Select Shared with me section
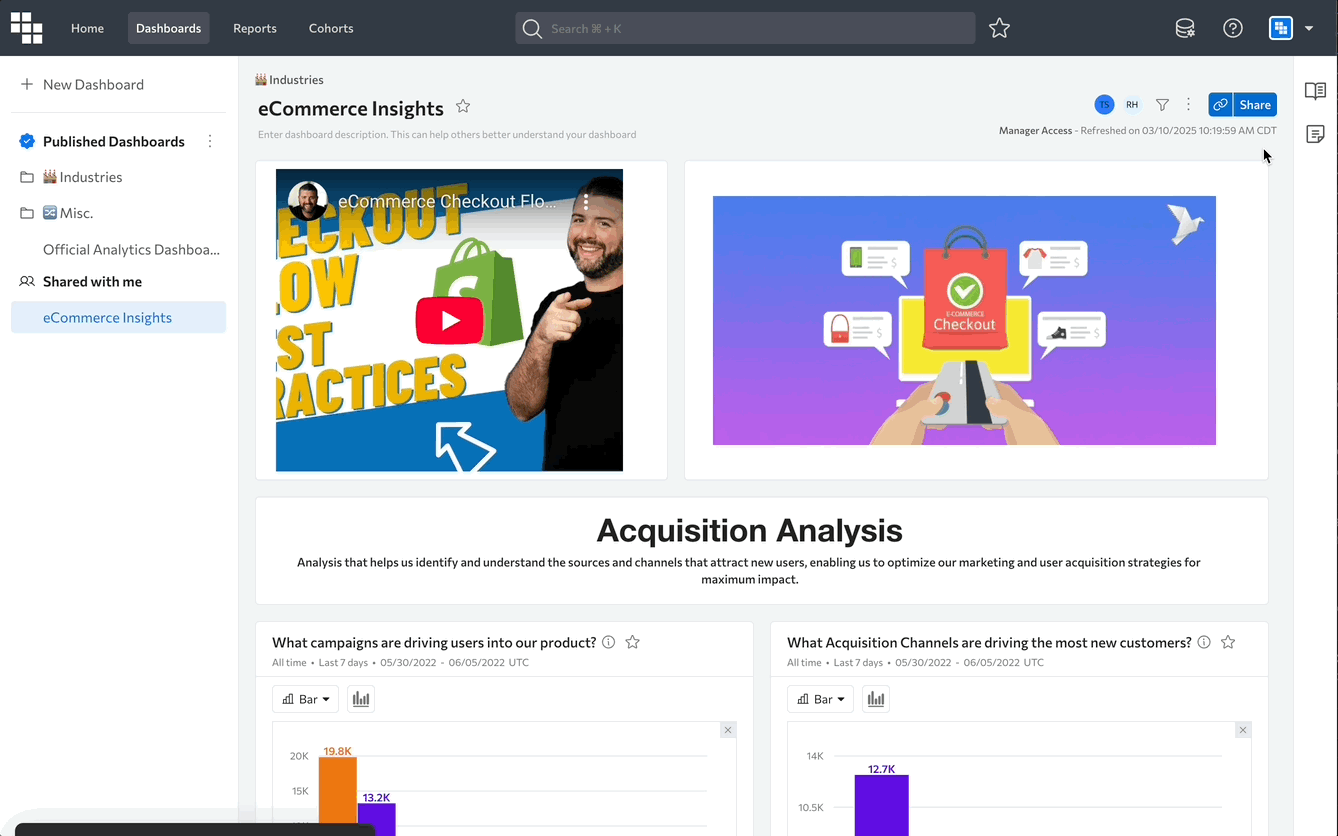 [x=92, y=281]
